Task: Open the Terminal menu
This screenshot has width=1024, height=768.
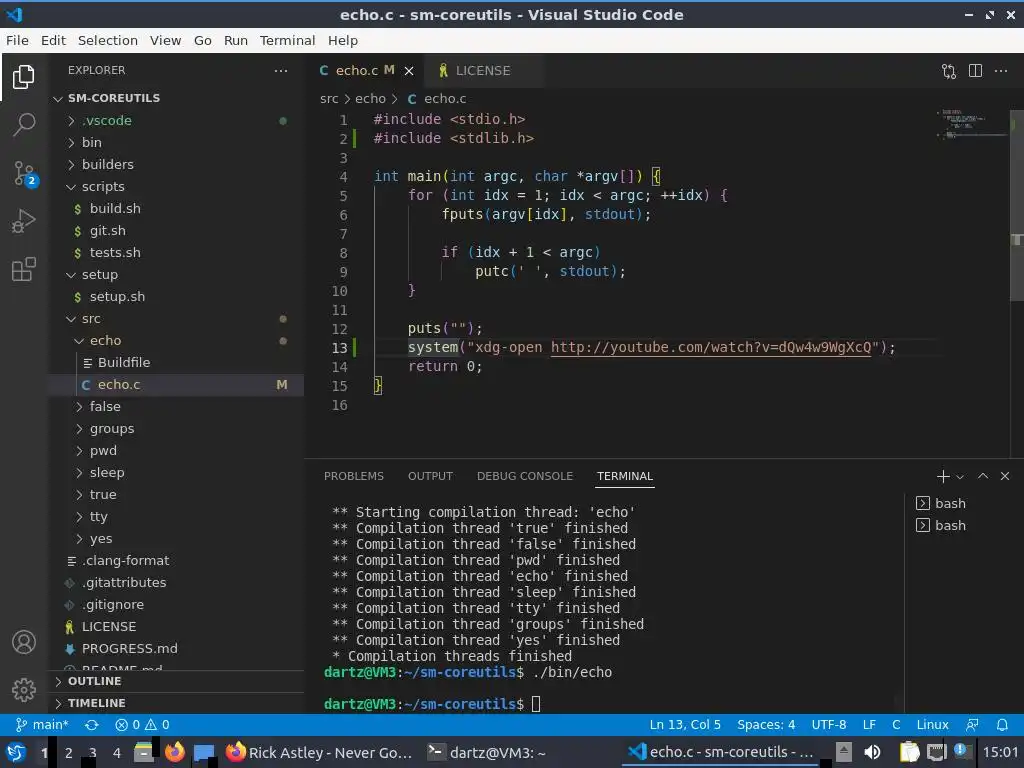Action: coord(287,40)
